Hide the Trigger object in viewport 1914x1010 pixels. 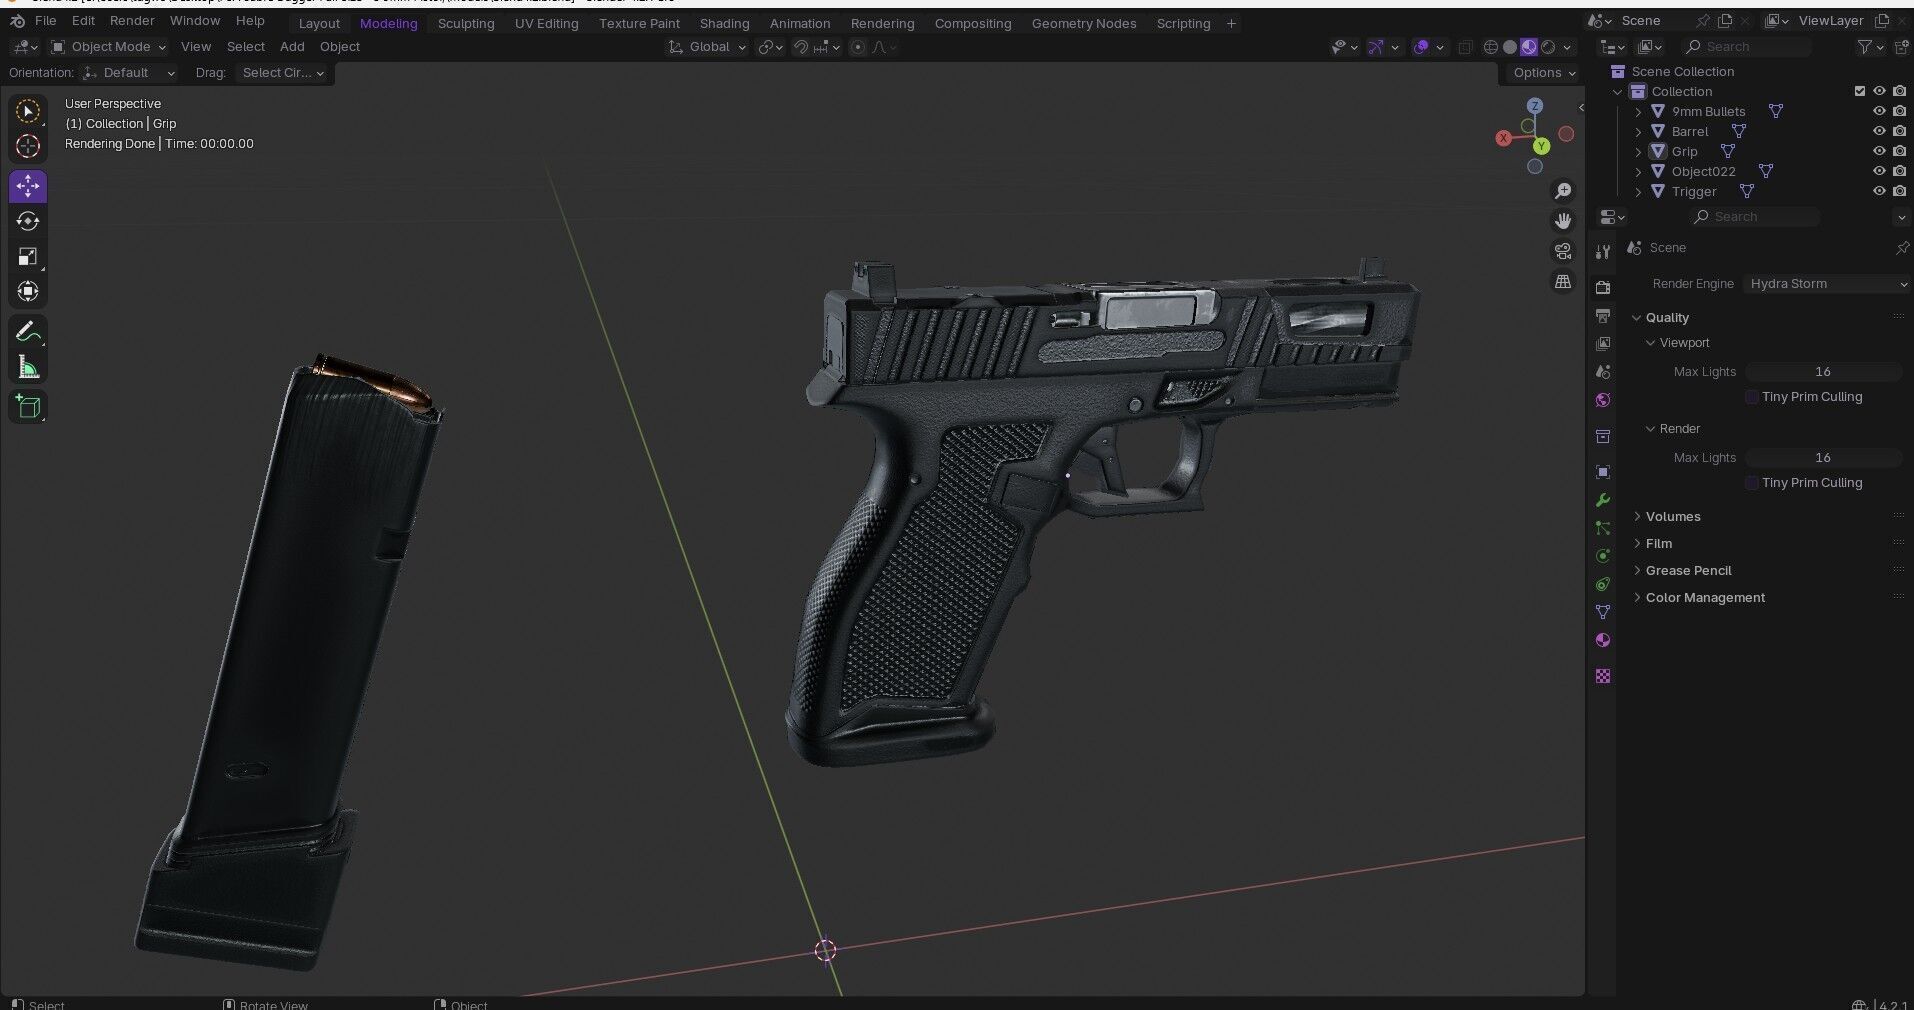click(x=1879, y=191)
